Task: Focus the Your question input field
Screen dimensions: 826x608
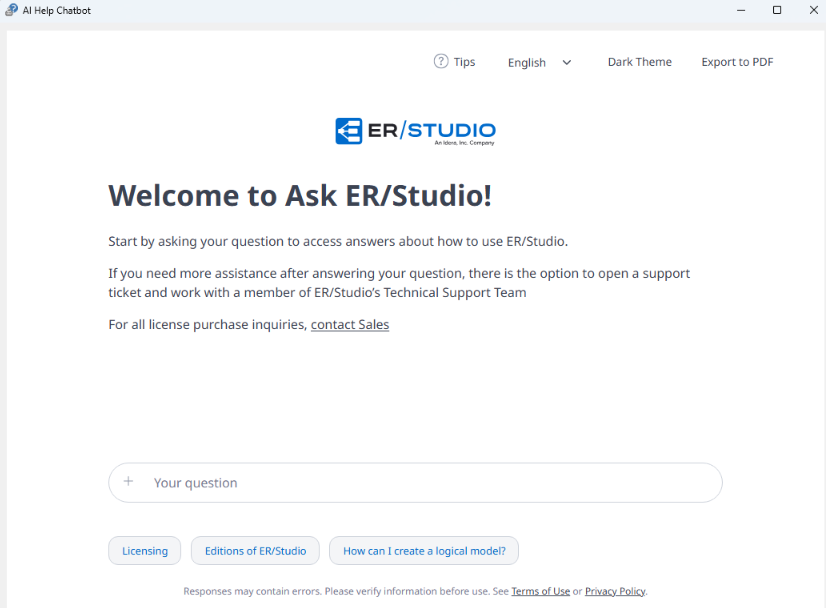Action: [415, 483]
